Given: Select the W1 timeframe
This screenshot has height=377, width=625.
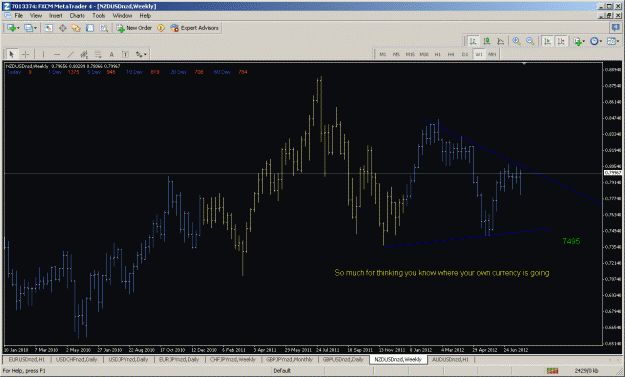Looking at the screenshot, I should point(479,54).
